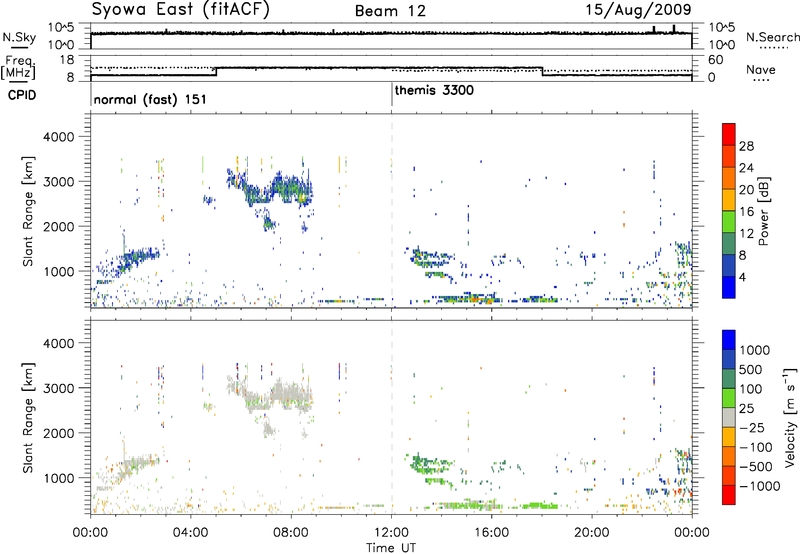This screenshot has width=800, height=554.
Task: Click the 'Slant Range [km]' label of power panel
Action: click(x=28, y=211)
